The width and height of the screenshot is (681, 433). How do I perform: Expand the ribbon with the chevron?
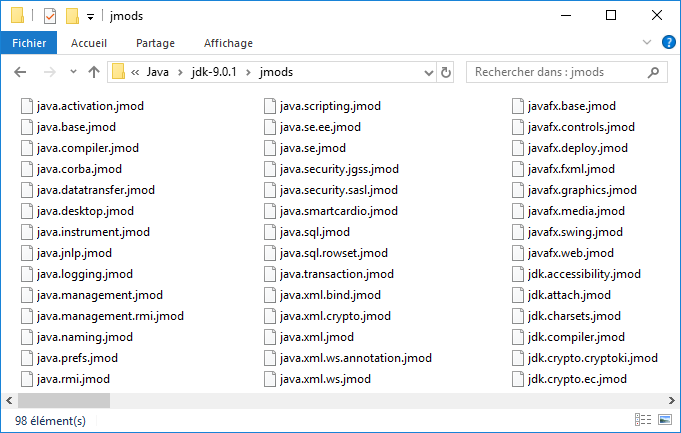click(x=647, y=42)
